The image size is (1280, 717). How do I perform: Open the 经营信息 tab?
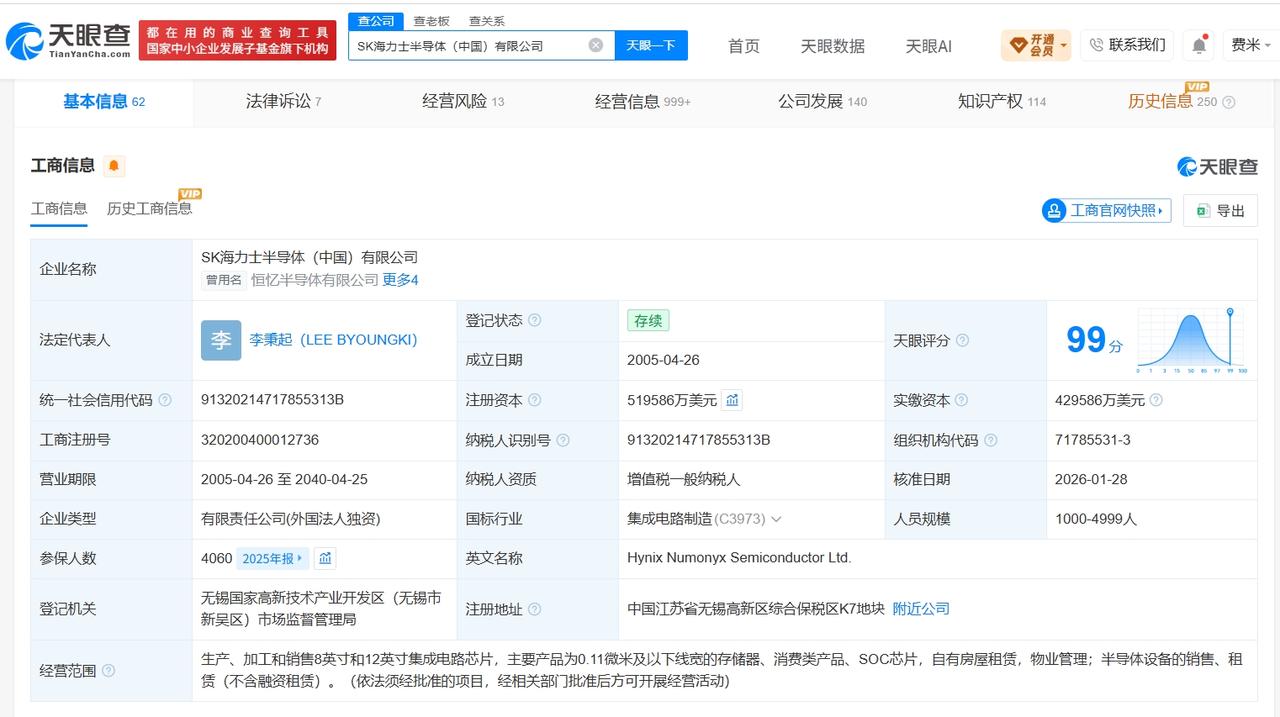pyautogui.click(x=643, y=101)
